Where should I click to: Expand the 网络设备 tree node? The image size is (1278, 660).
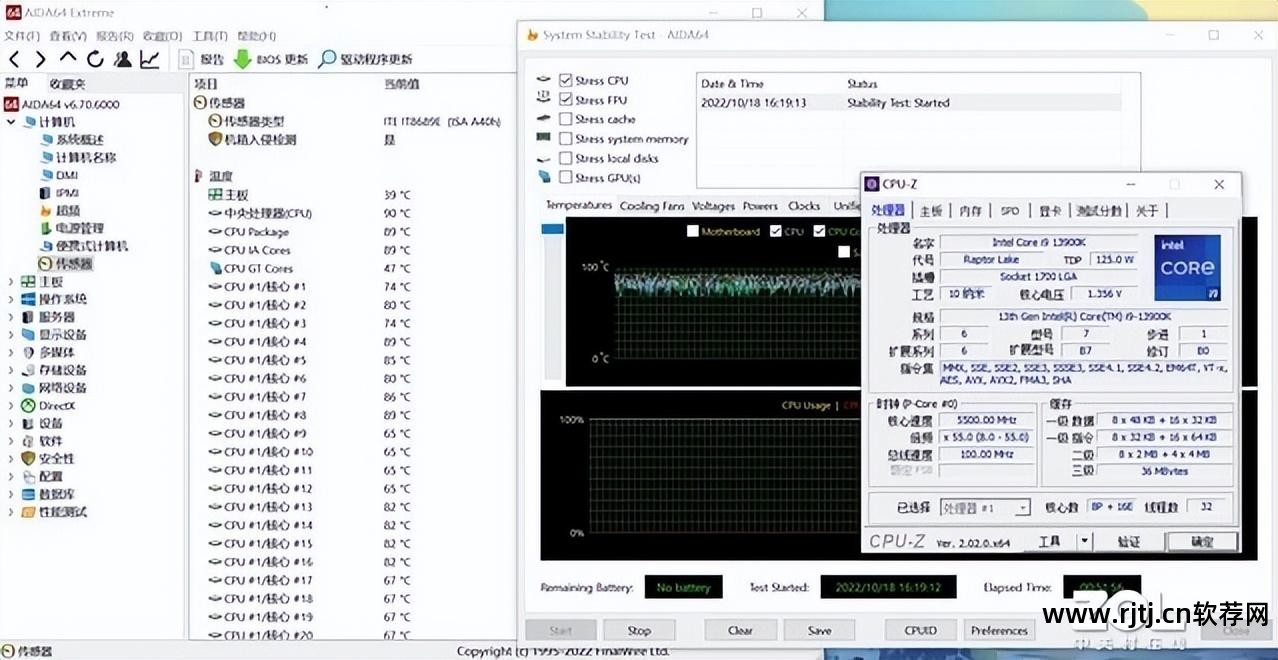pyautogui.click(x=12, y=388)
